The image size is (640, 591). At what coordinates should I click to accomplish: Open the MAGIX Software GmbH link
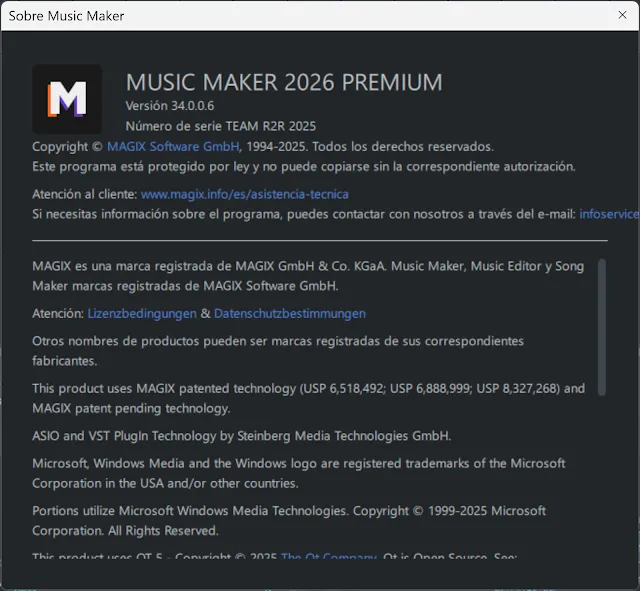click(173, 147)
